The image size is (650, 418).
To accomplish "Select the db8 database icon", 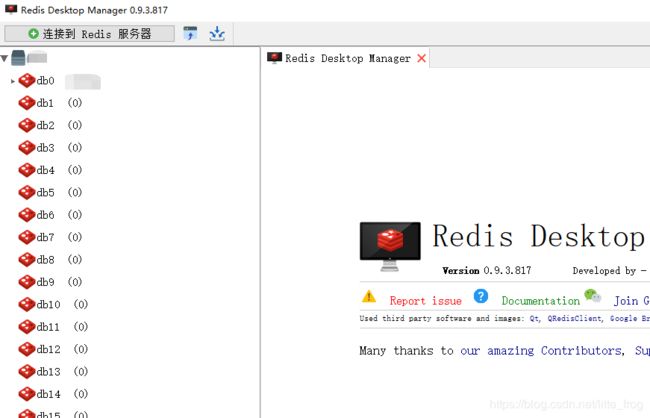I will 27,260.
